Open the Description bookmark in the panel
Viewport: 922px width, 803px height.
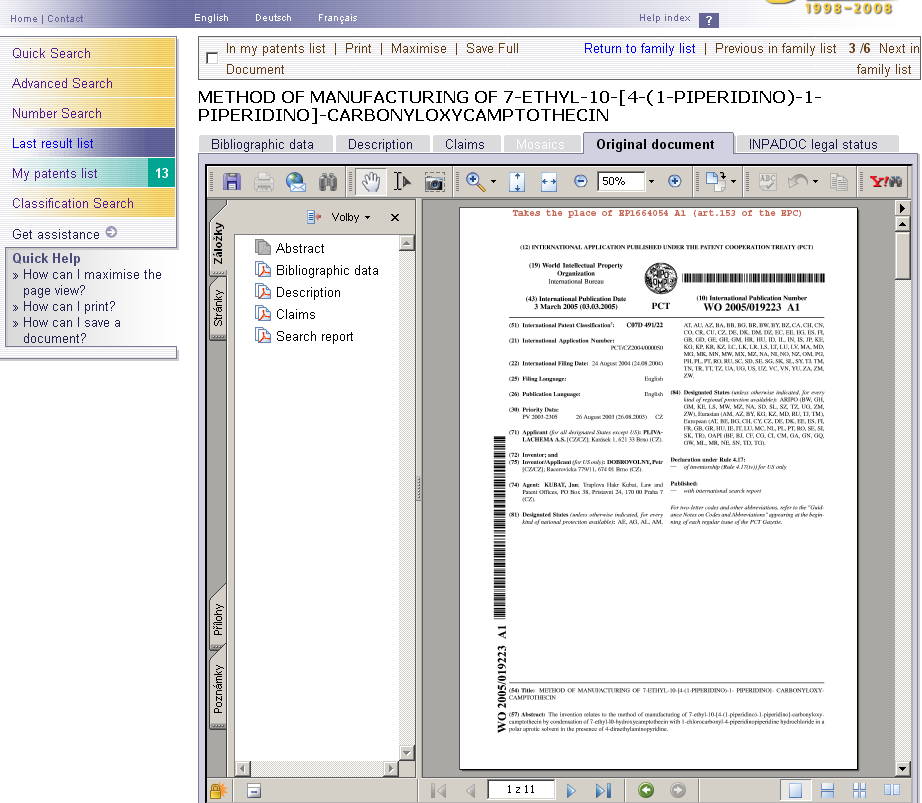point(308,293)
